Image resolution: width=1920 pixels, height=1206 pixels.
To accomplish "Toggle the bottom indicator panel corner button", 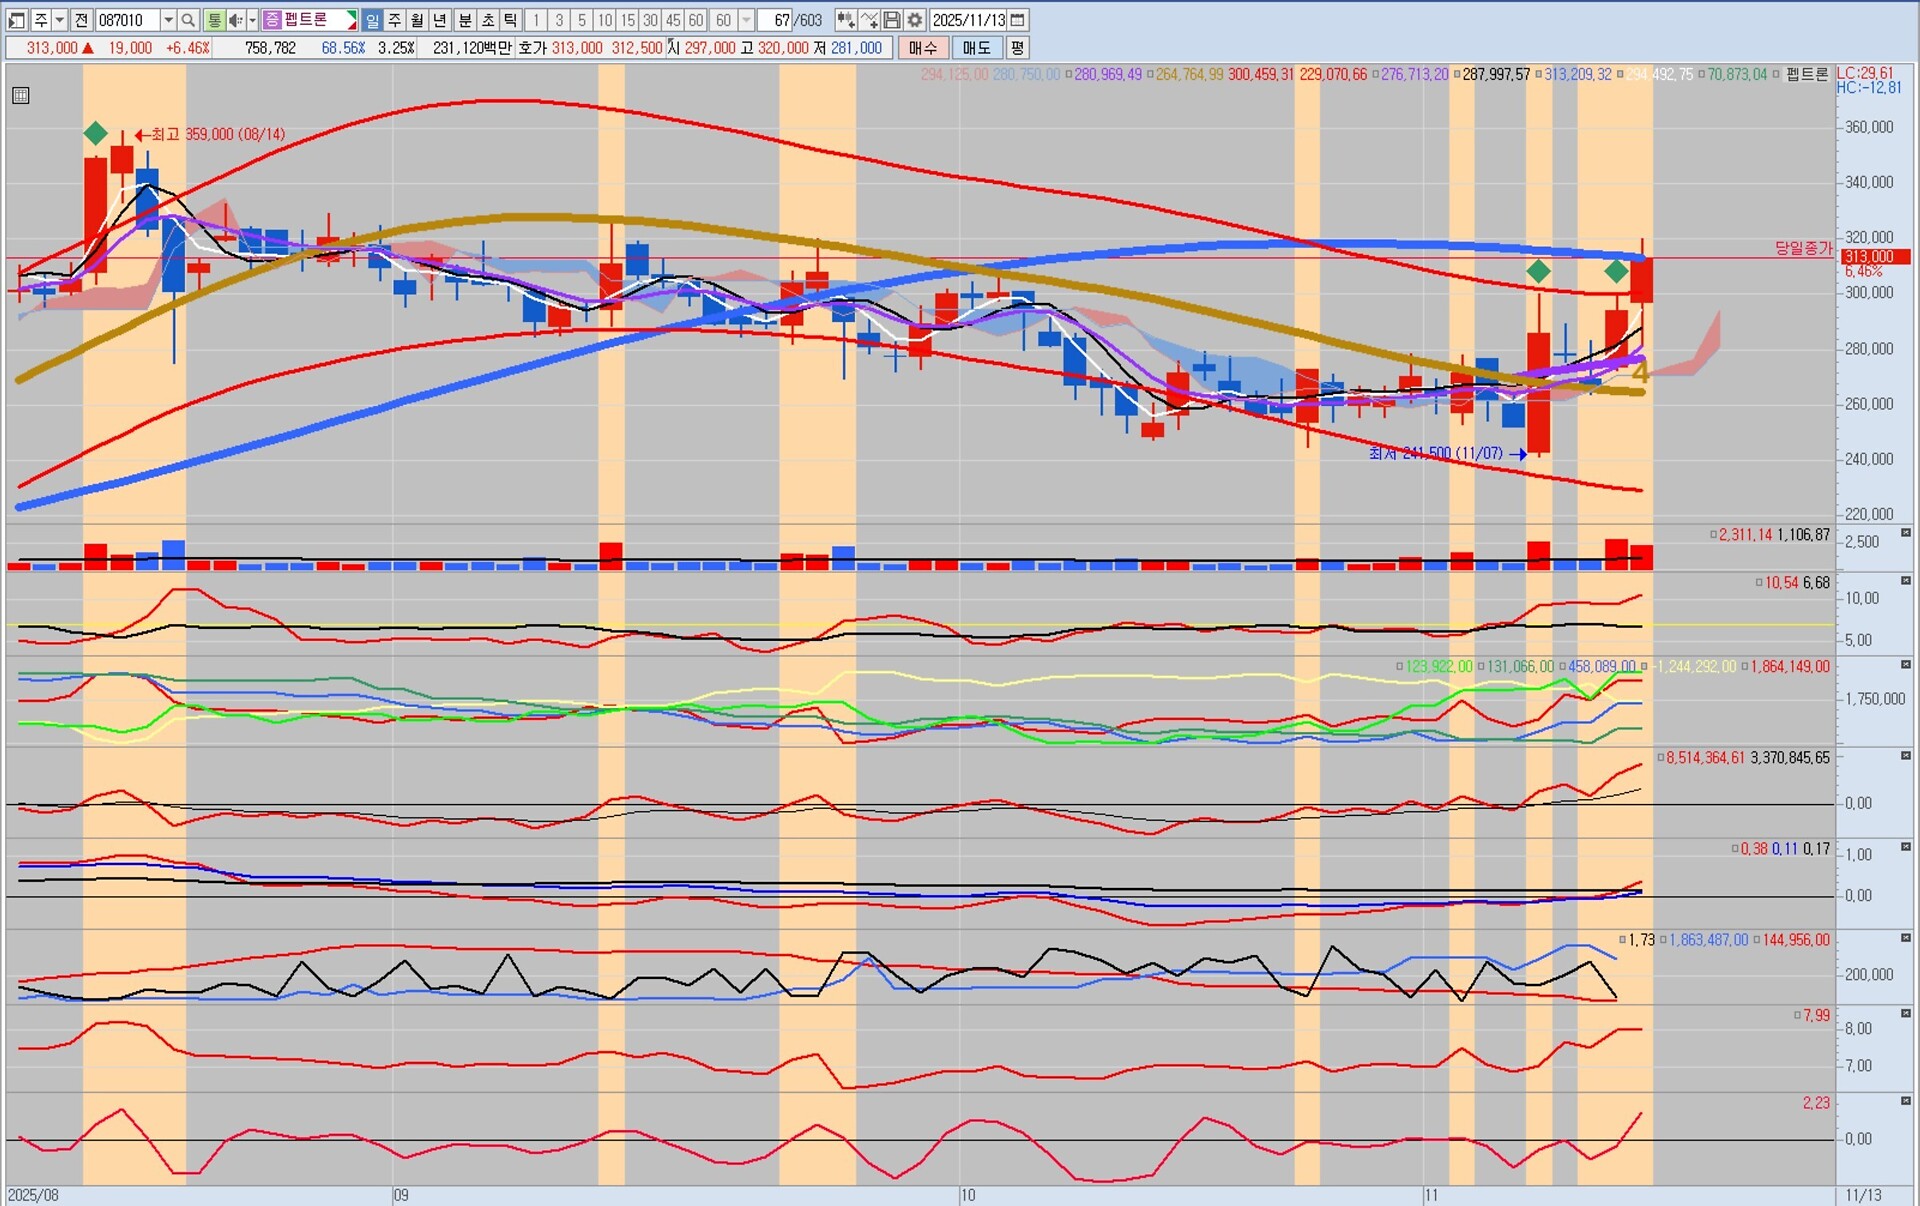I will (x=1906, y=1100).
